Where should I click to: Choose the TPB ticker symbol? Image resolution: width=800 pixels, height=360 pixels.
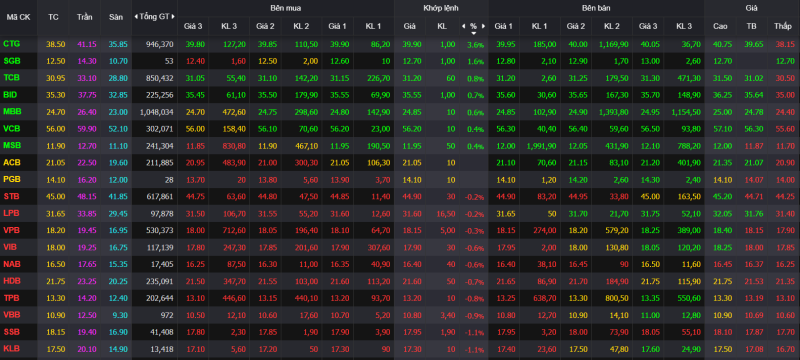(11, 298)
